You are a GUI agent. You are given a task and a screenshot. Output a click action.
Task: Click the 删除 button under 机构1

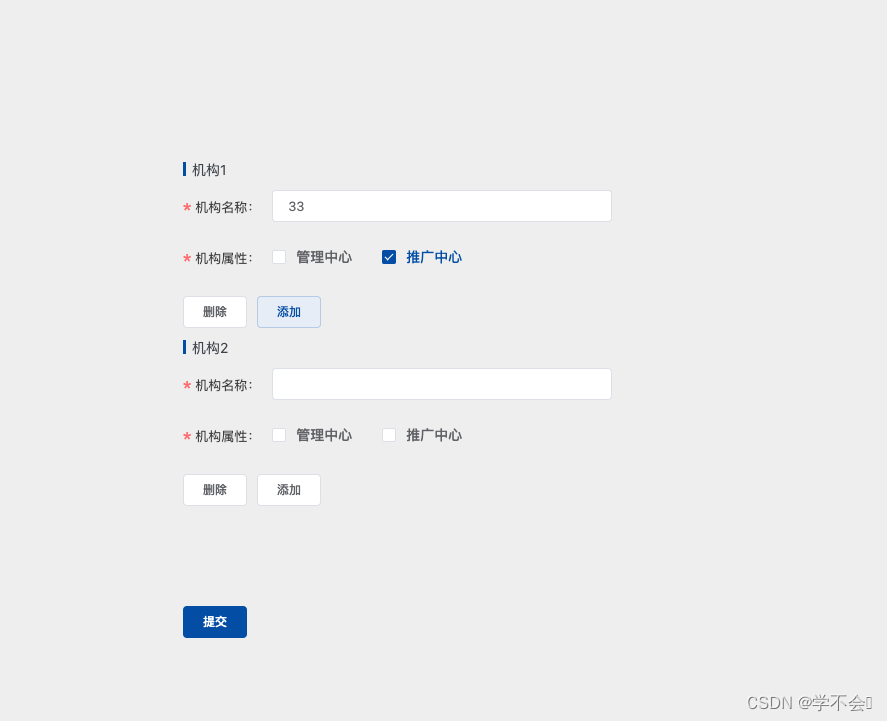click(x=214, y=311)
